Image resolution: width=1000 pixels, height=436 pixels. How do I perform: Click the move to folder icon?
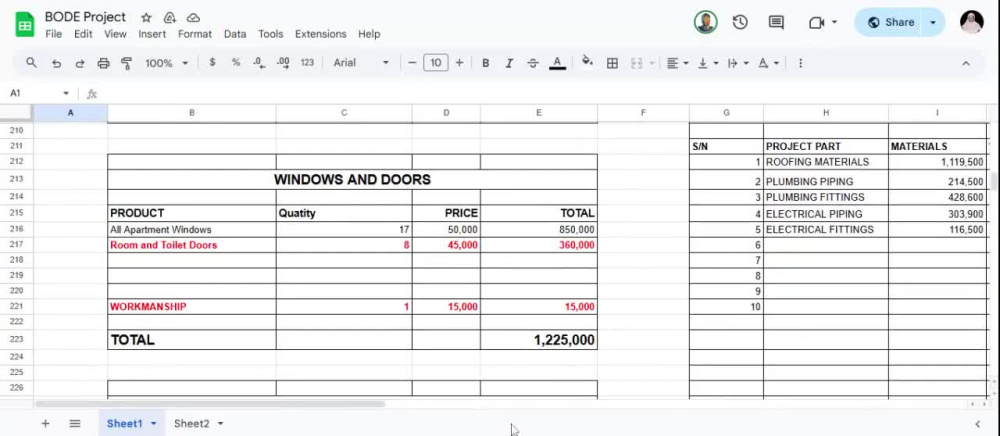[x=170, y=17]
